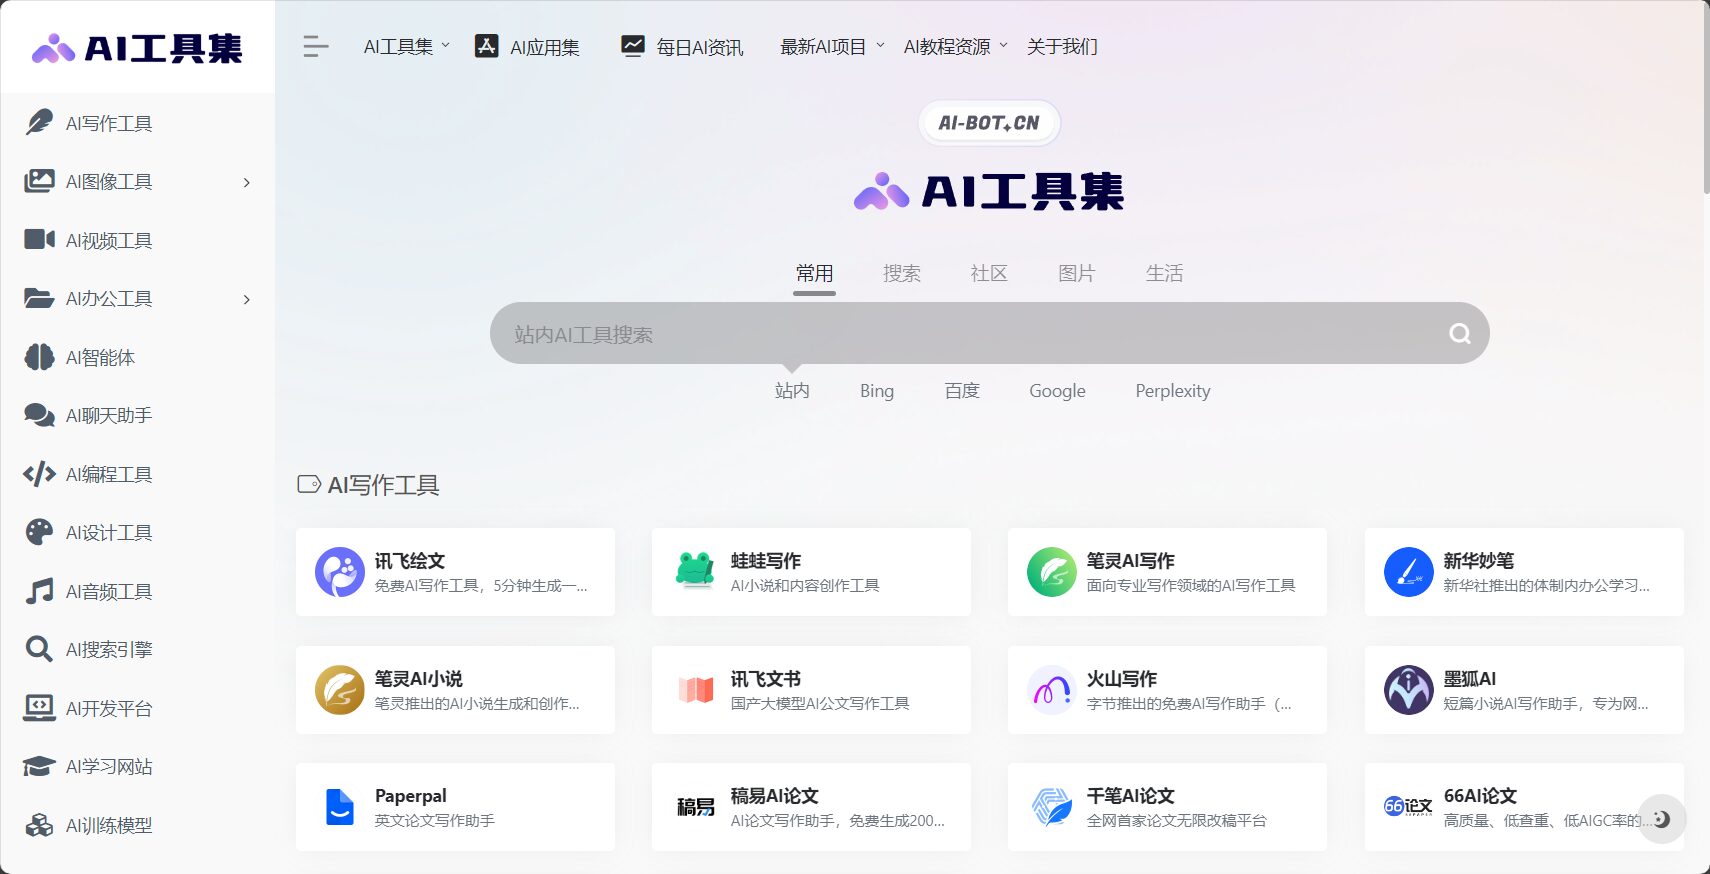The width and height of the screenshot is (1710, 874).
Task: Choose Bing as search engine
Action: point(877,391)
